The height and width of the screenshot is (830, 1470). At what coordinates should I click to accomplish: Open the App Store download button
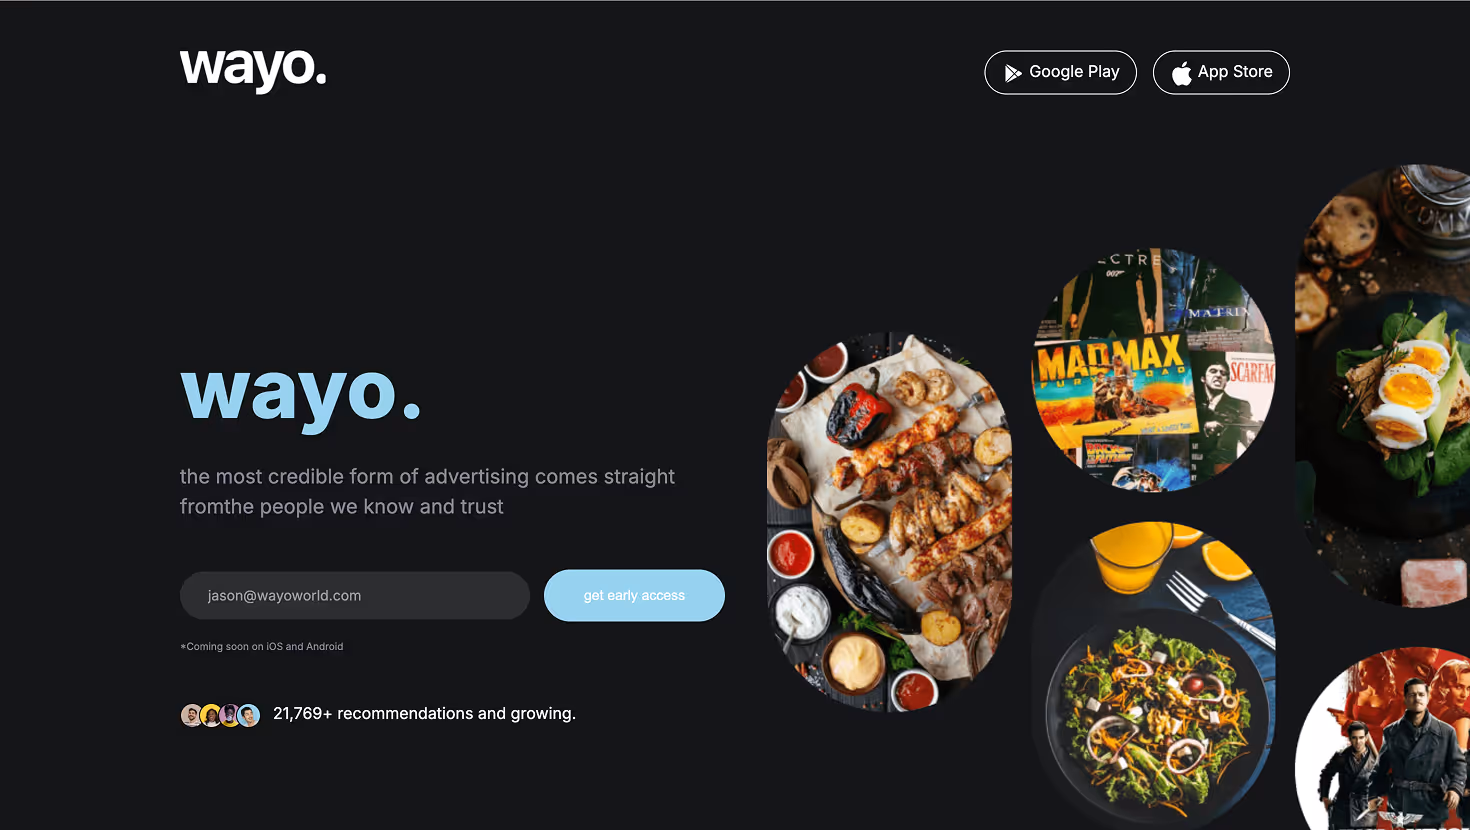(x=1221, y=72)
